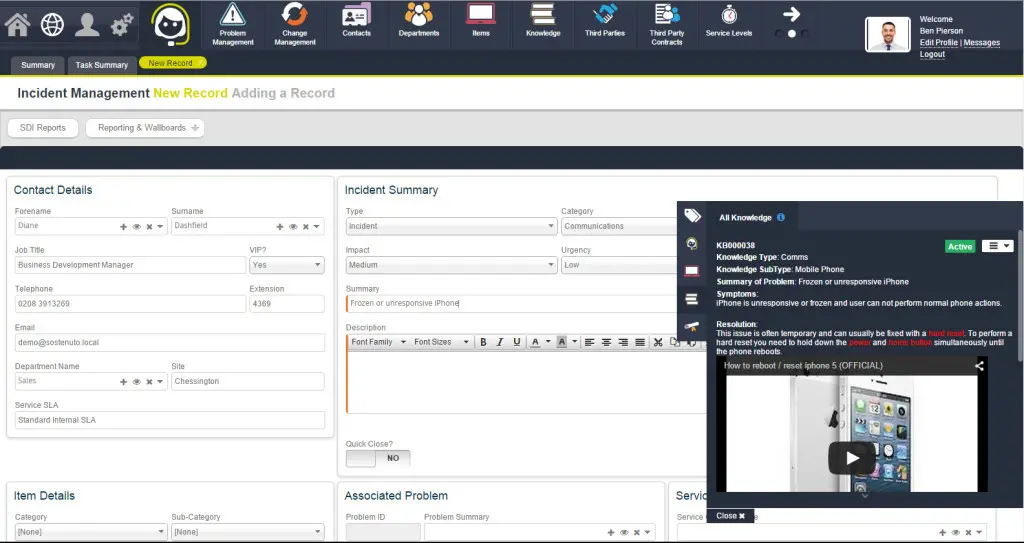Screen dimensions: 1024x543
Task: Open Problem Management module
Action: pos(232,24)
